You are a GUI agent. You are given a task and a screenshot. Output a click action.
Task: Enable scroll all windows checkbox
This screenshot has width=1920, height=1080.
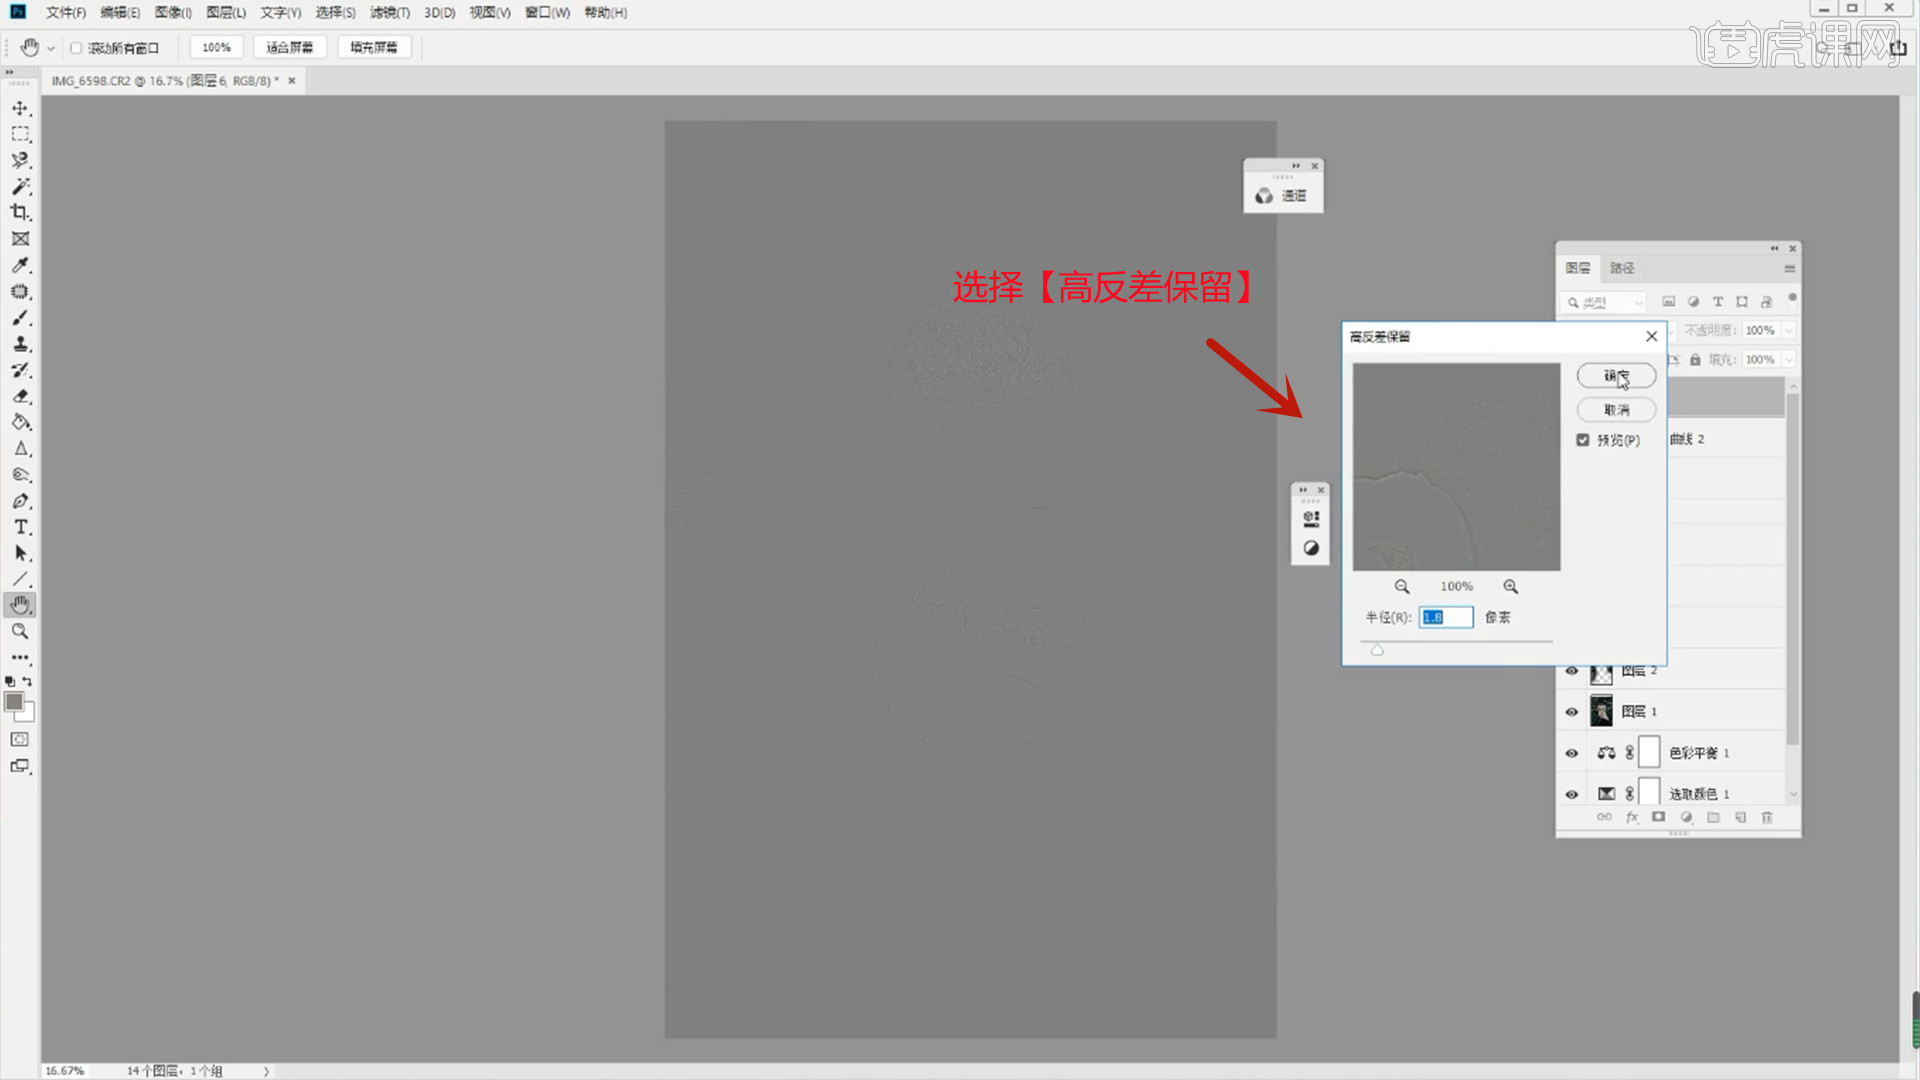76,48
